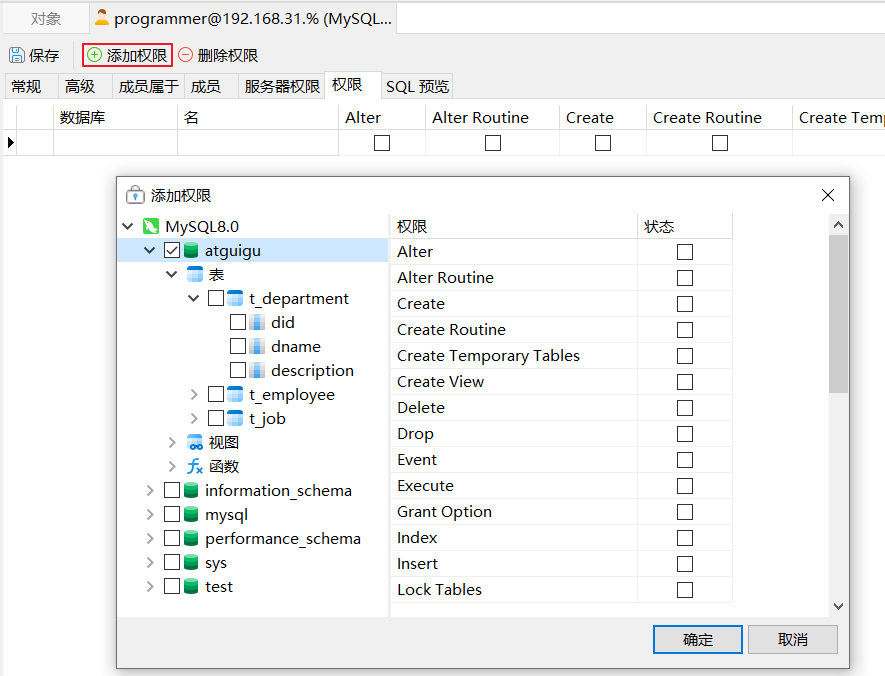Collapse the t_department table node

pyautogui.click(x=194, y=298)
